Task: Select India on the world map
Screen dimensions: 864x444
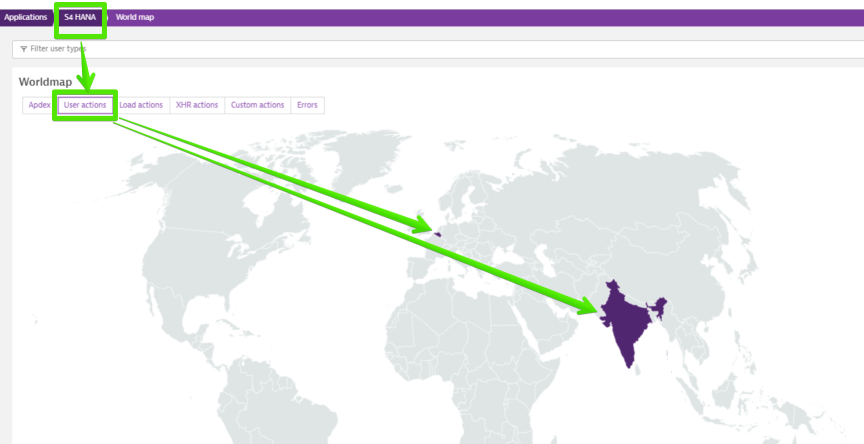Action: [x=628, y=325]
